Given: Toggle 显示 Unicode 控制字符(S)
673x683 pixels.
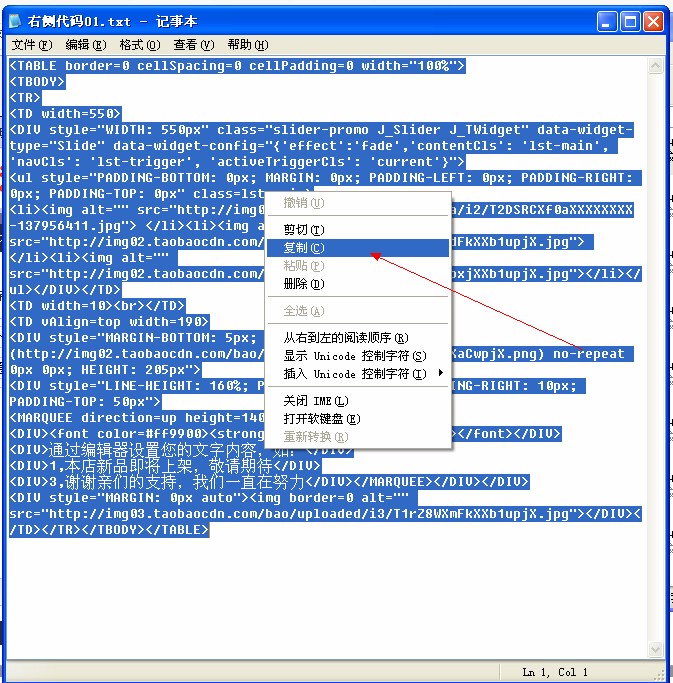Looking at the screenshot, I should point(358,356).
